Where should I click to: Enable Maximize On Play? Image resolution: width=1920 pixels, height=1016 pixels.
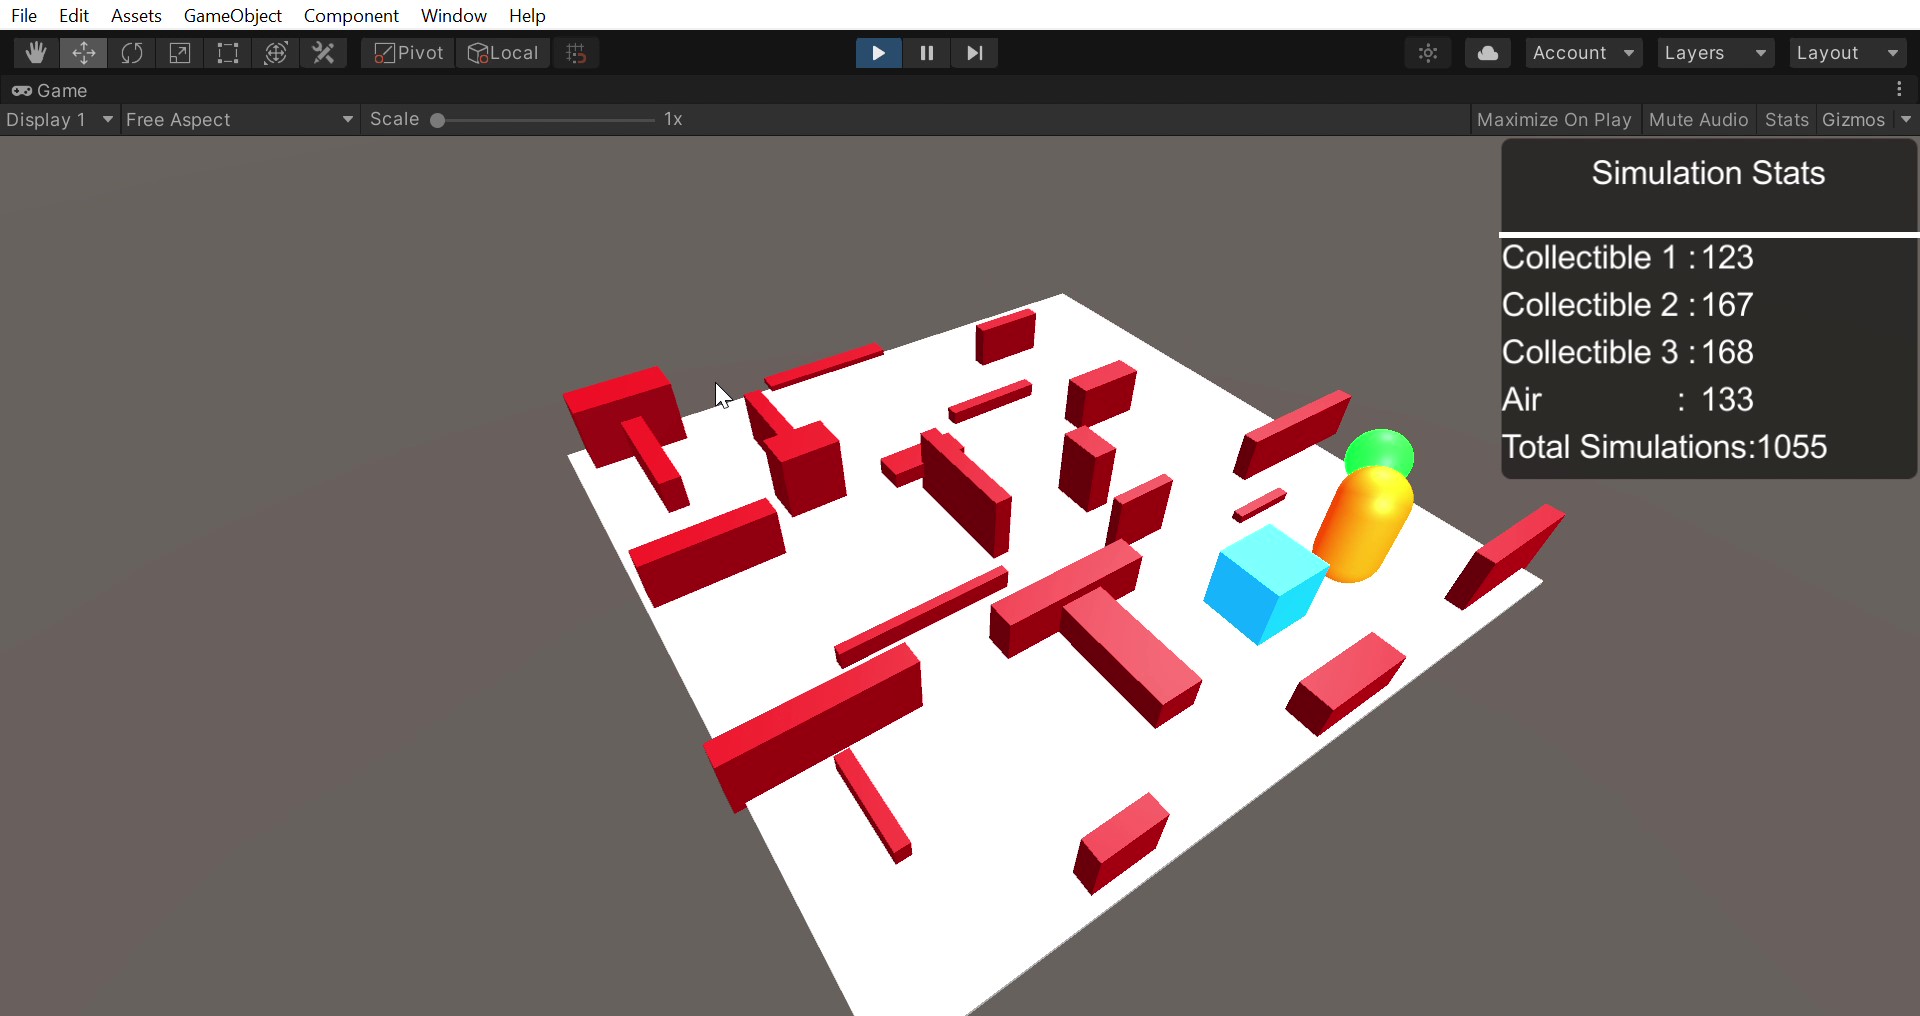tap(1554, 119)
